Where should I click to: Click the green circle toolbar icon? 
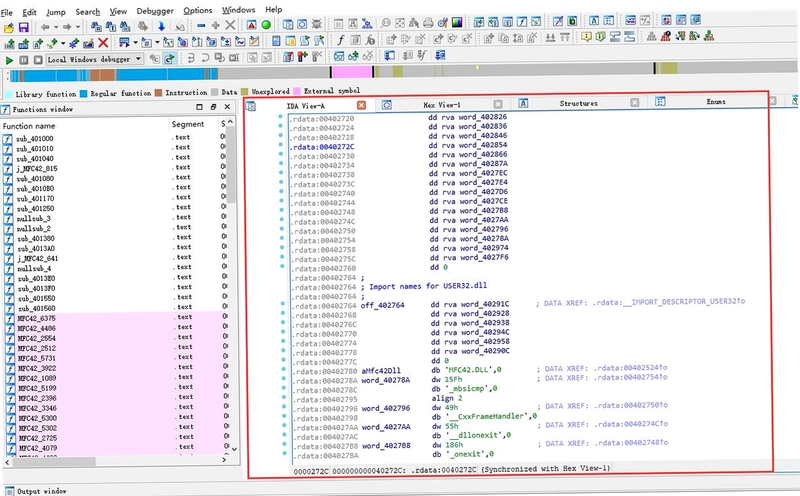(x=266, y=24)
